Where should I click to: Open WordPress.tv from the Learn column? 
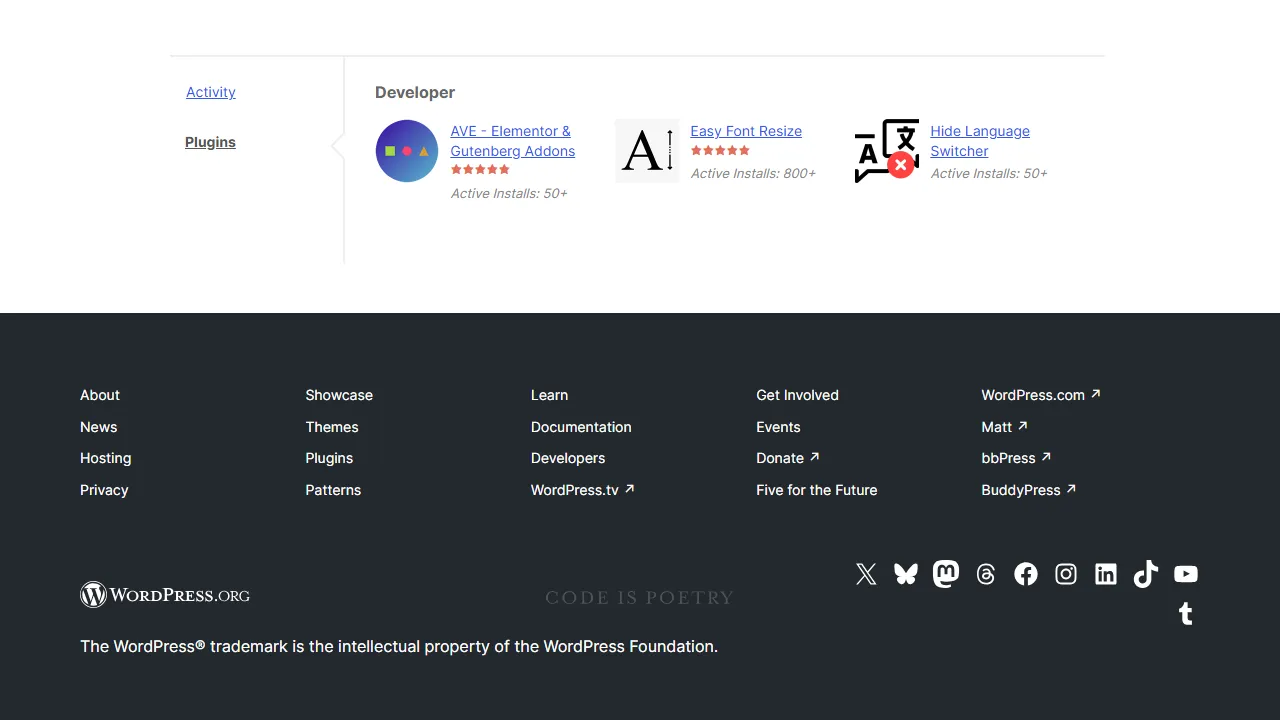[576, 490]
